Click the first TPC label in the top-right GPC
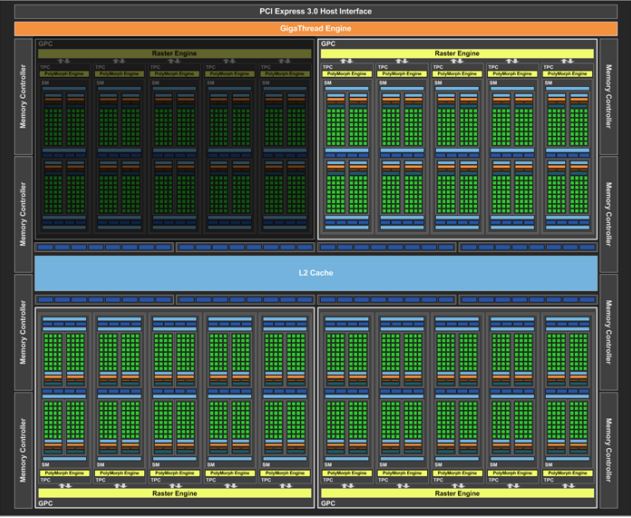This screenshot has width=631, height=518. coord(328,67)
